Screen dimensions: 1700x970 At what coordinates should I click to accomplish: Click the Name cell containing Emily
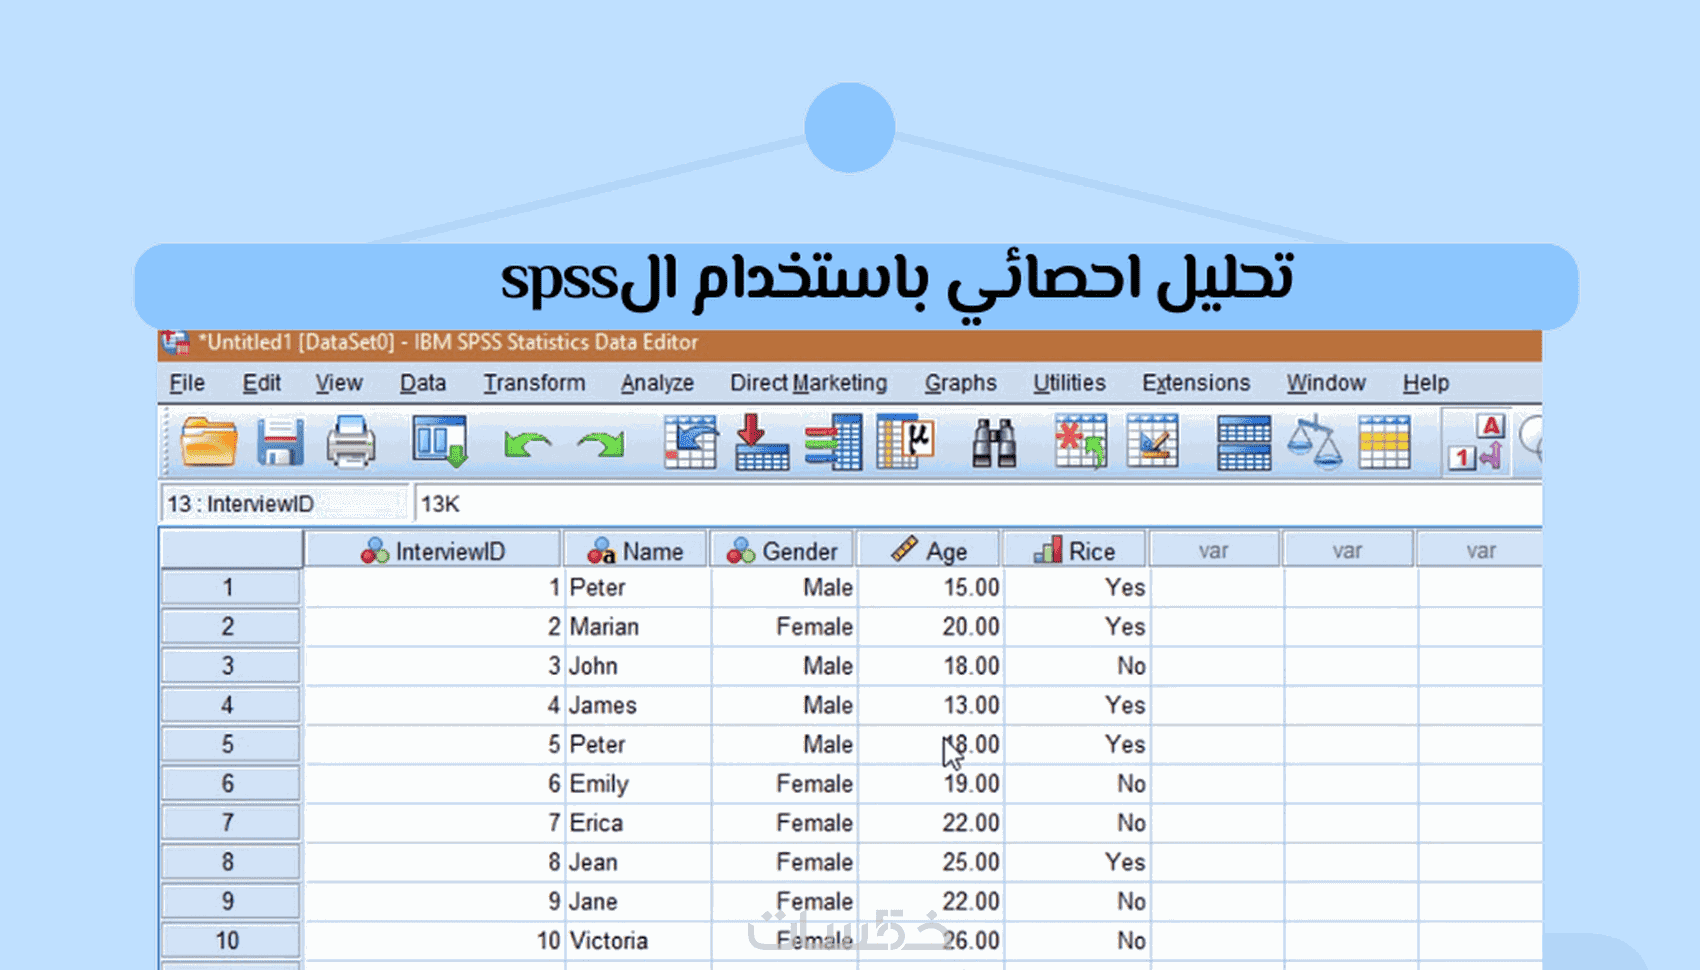click(638, 784)
